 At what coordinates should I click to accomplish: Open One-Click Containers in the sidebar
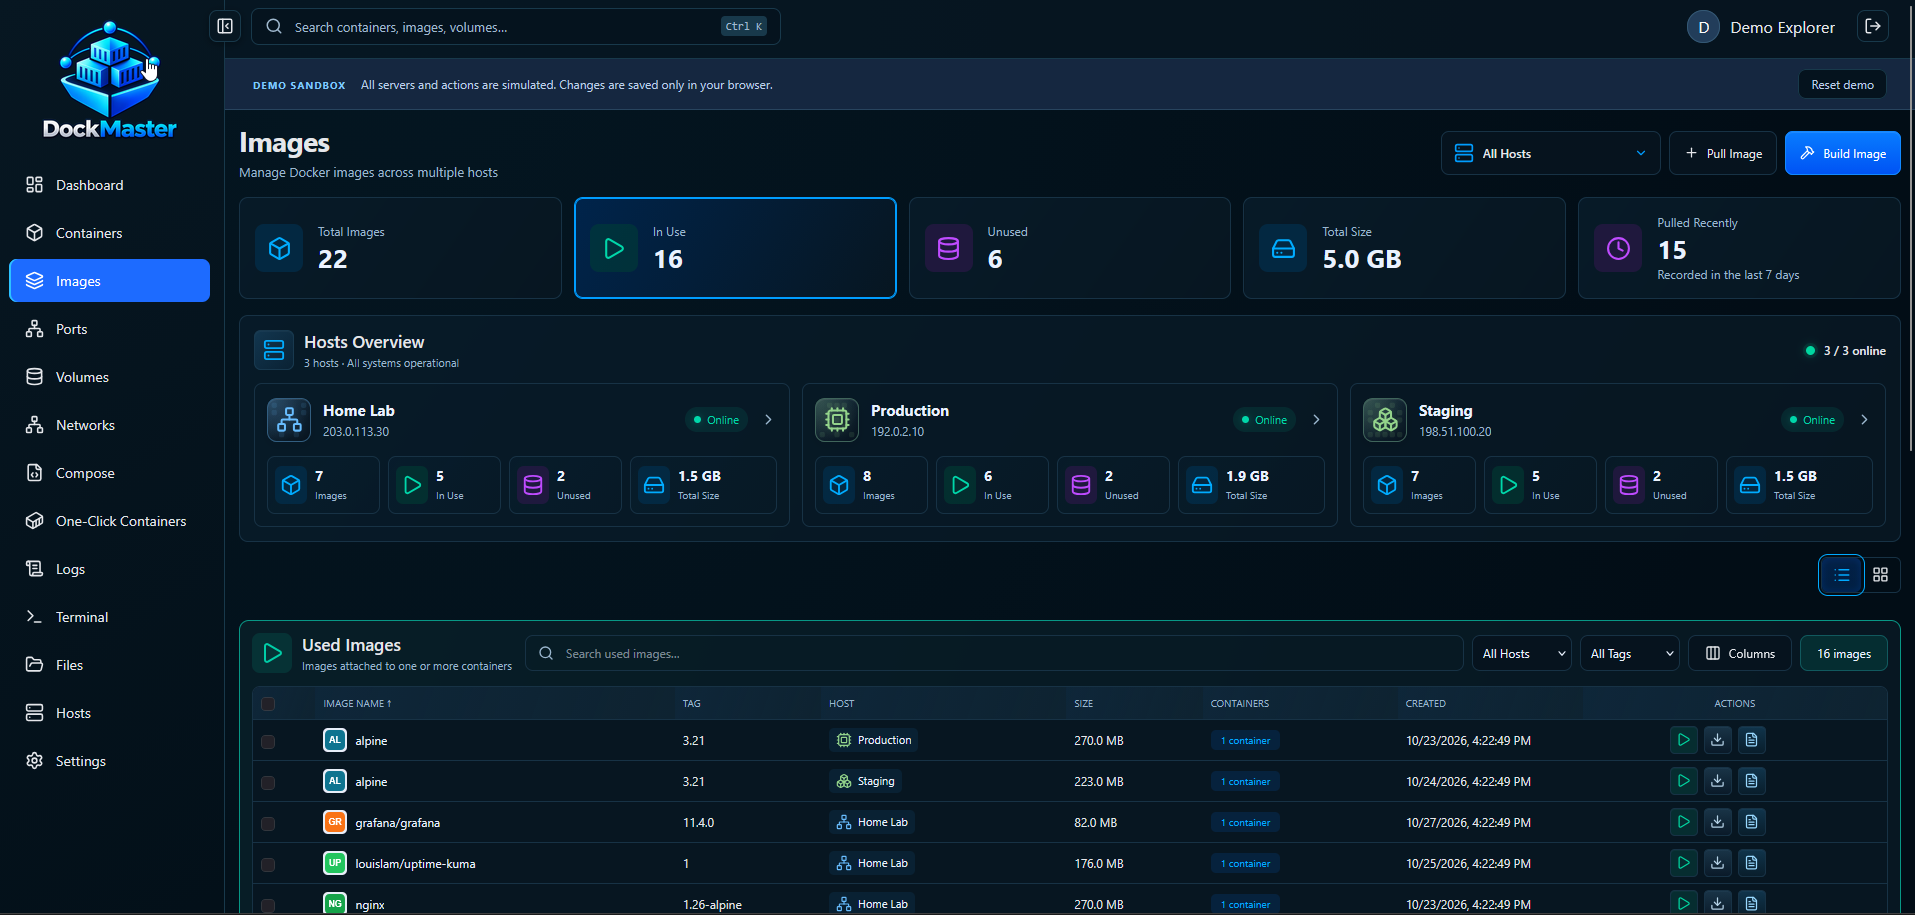coord(110,521)
